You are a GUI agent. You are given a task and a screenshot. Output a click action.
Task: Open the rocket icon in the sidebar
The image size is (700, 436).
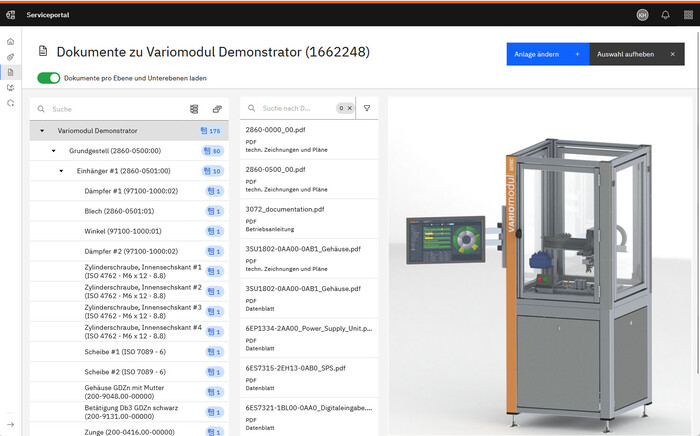11,57
